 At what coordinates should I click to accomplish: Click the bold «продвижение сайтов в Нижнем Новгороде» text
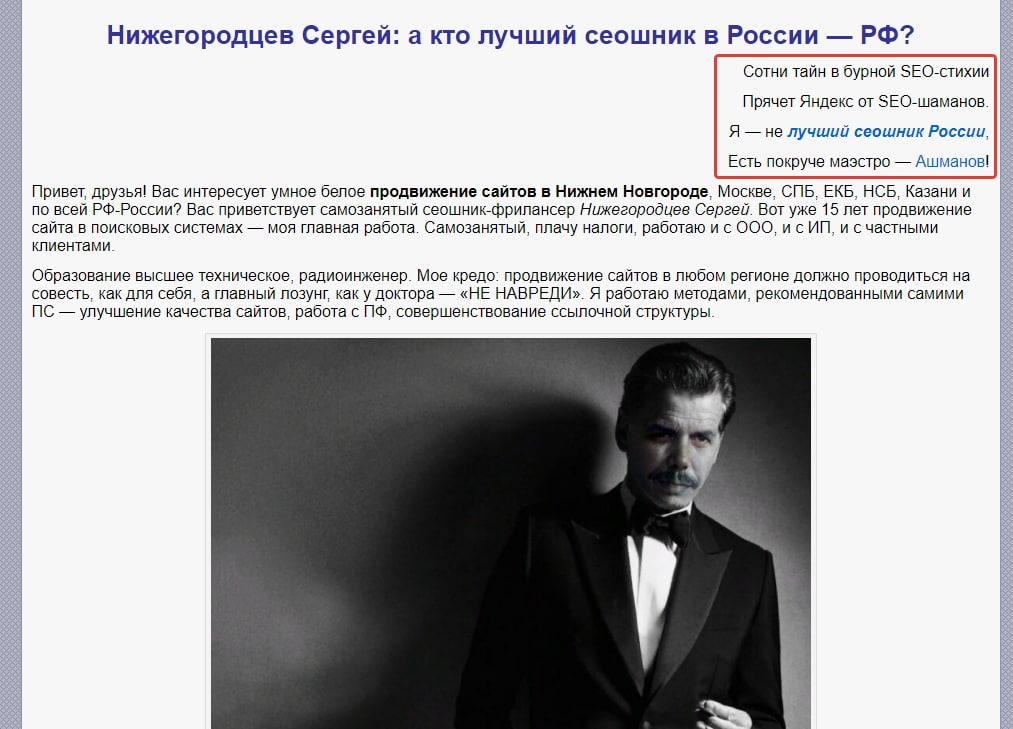(539, 192)
